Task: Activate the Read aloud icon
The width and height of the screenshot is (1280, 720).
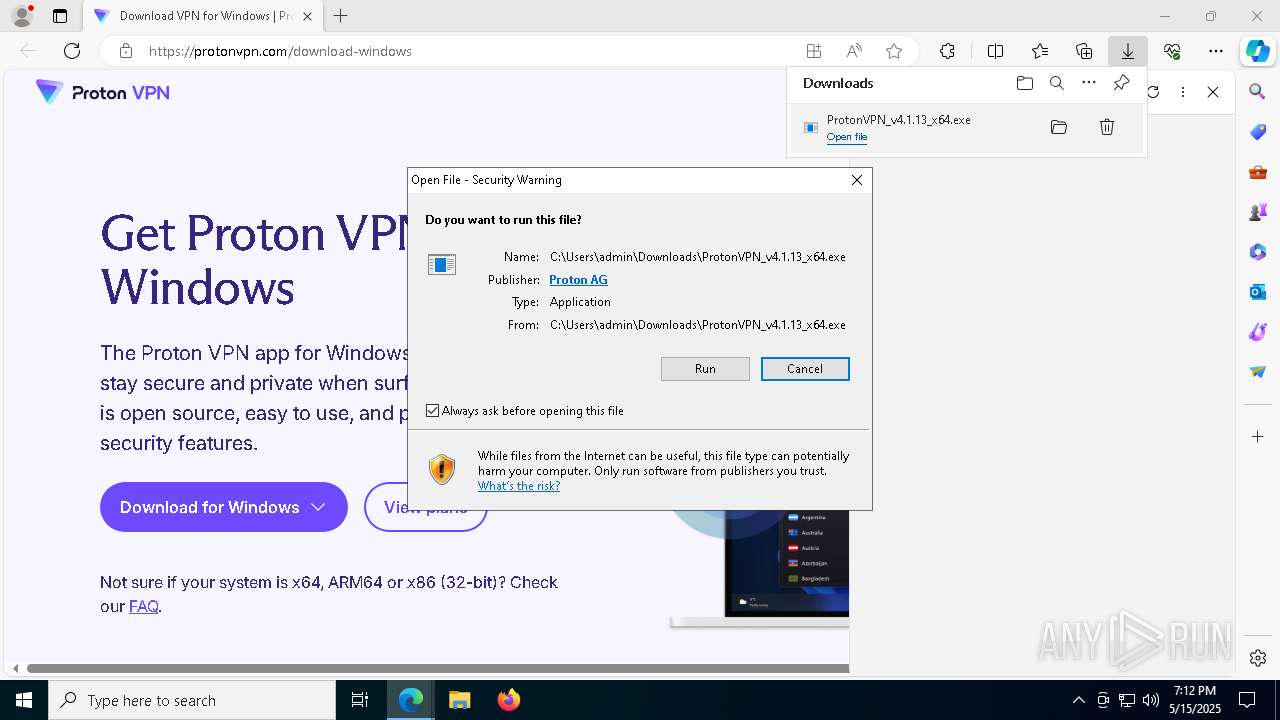Action: pos(854,51)
